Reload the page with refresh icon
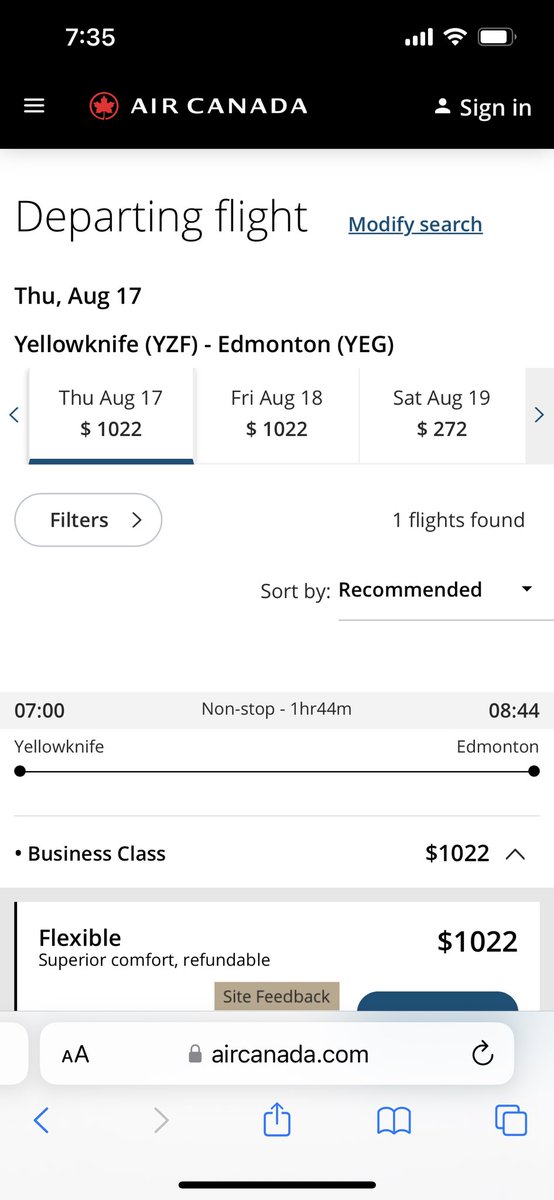This screenshot has width=554, height=1200. 482,1053
